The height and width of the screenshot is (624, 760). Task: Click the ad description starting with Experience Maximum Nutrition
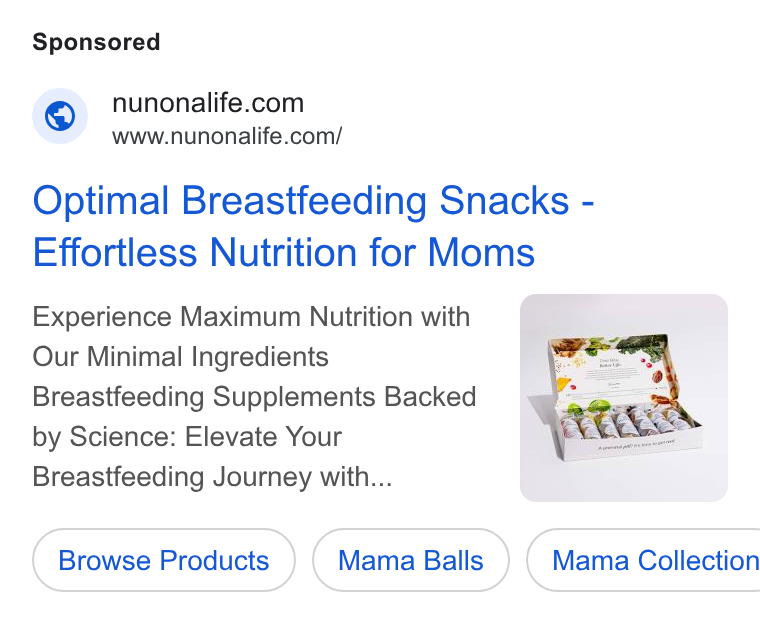[x=254, y=397]
